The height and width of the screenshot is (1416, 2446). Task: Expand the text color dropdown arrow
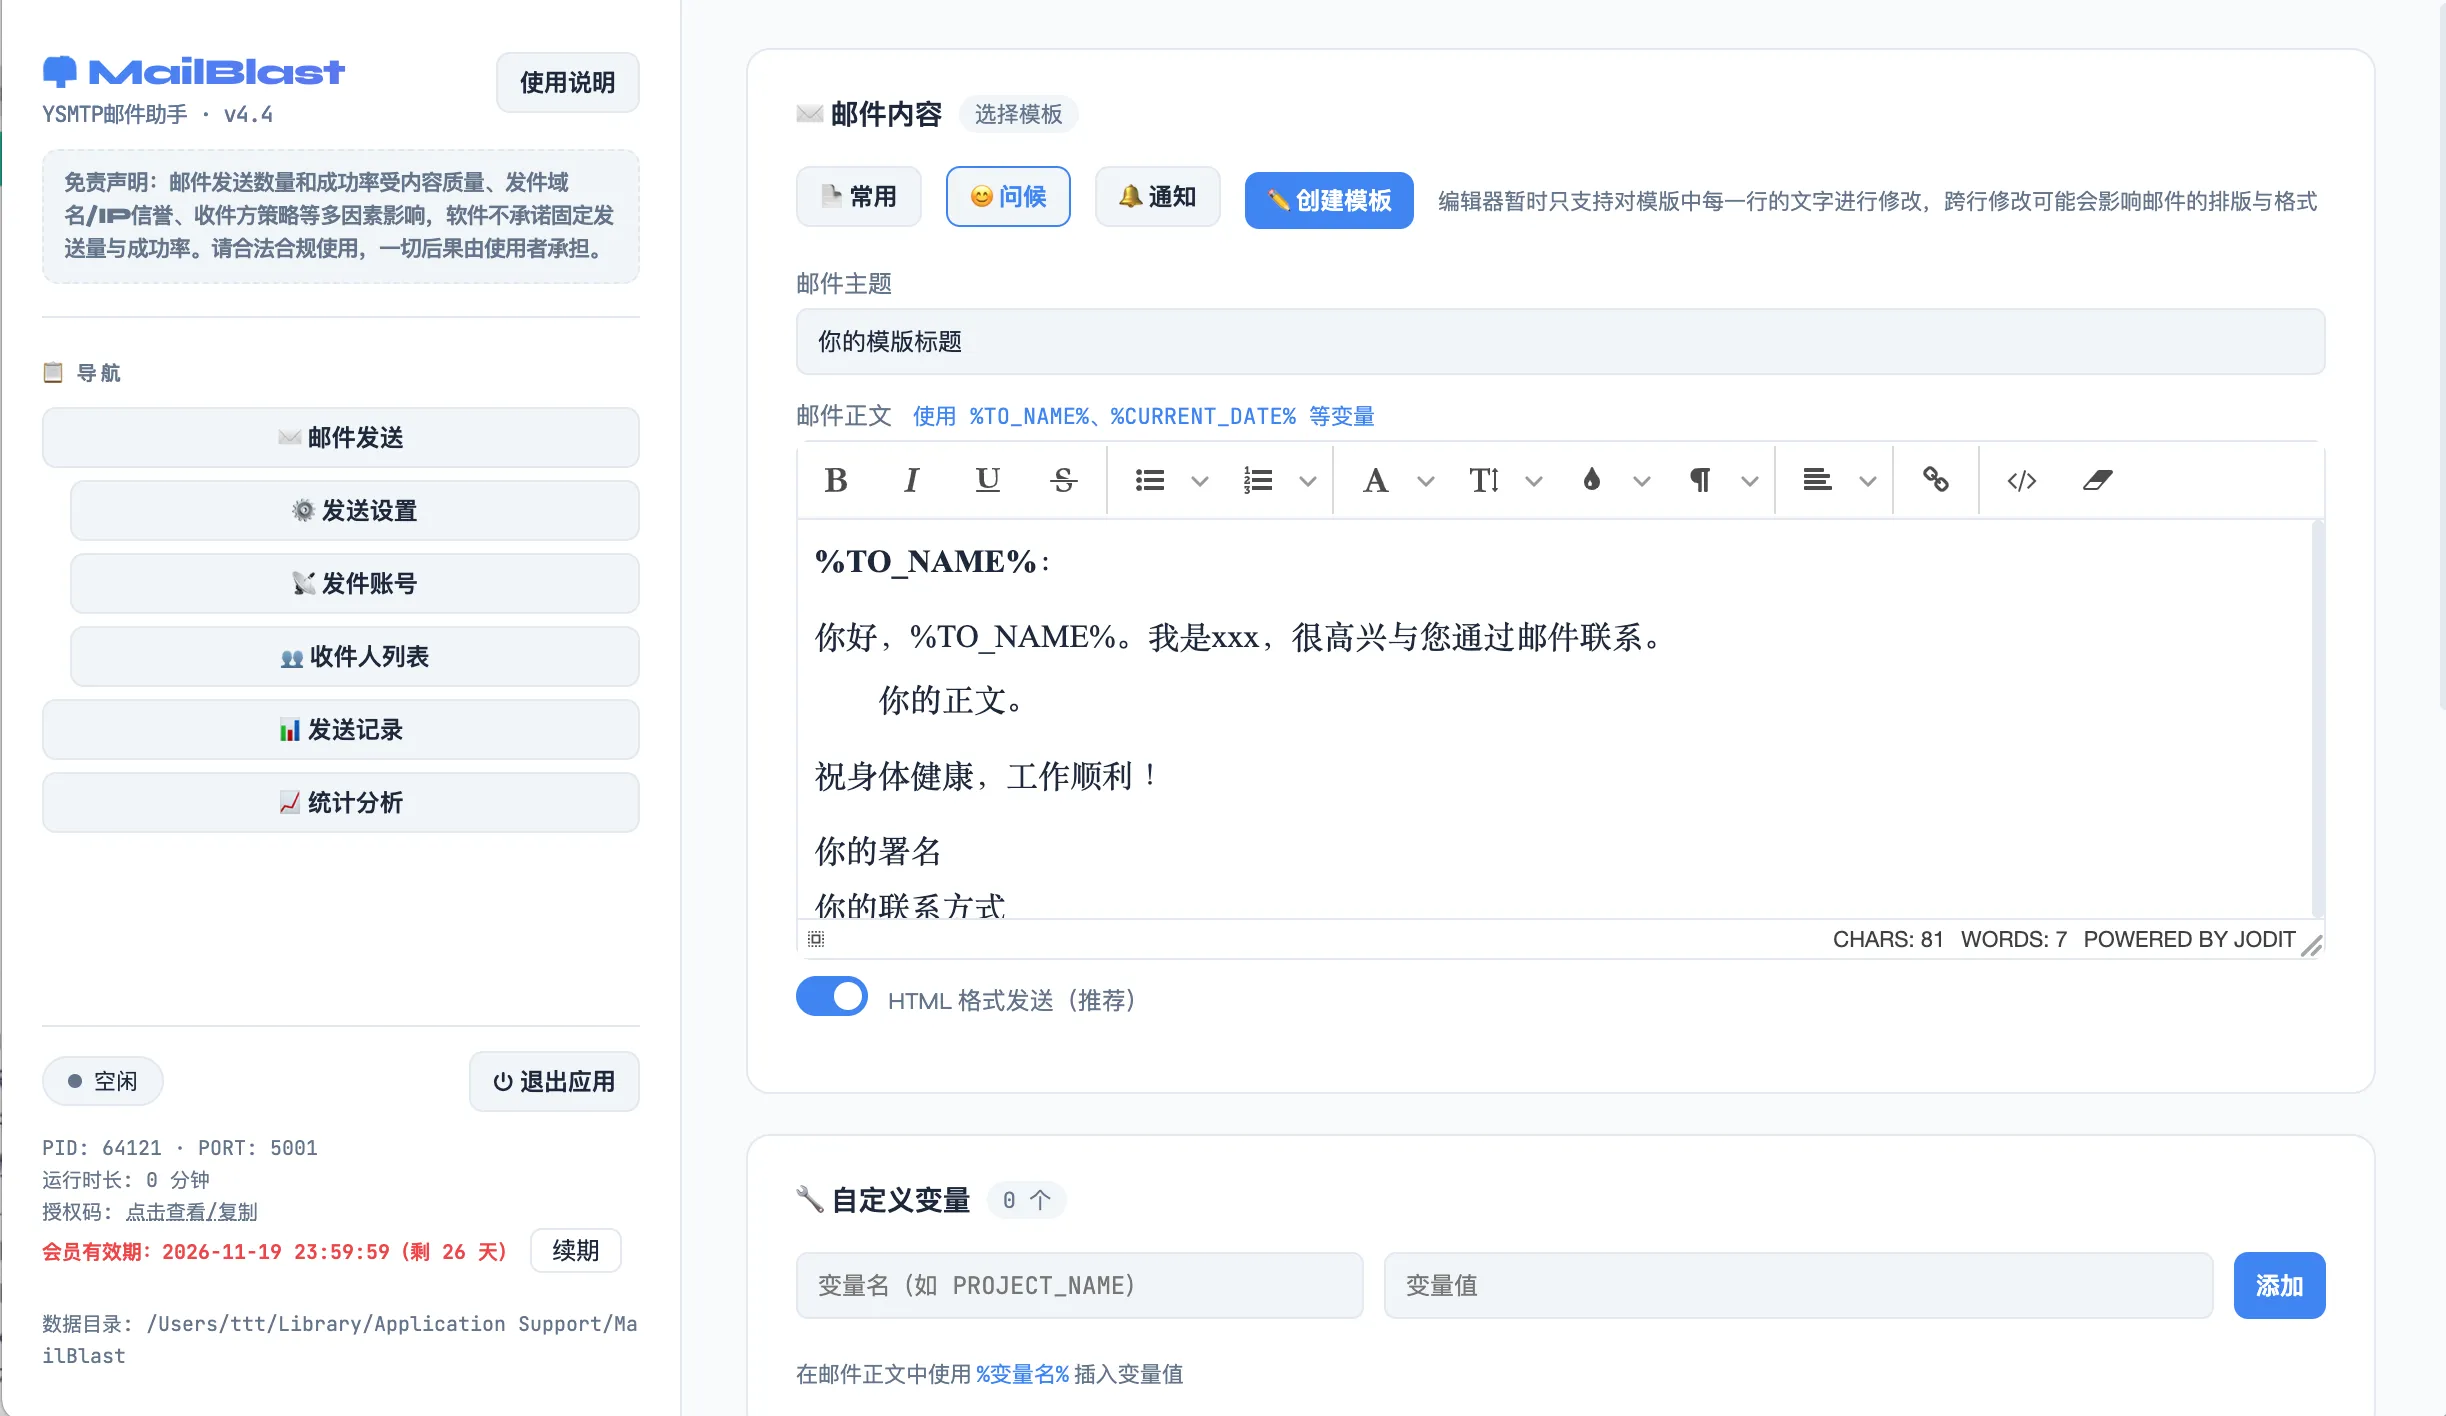(1642, 482)
